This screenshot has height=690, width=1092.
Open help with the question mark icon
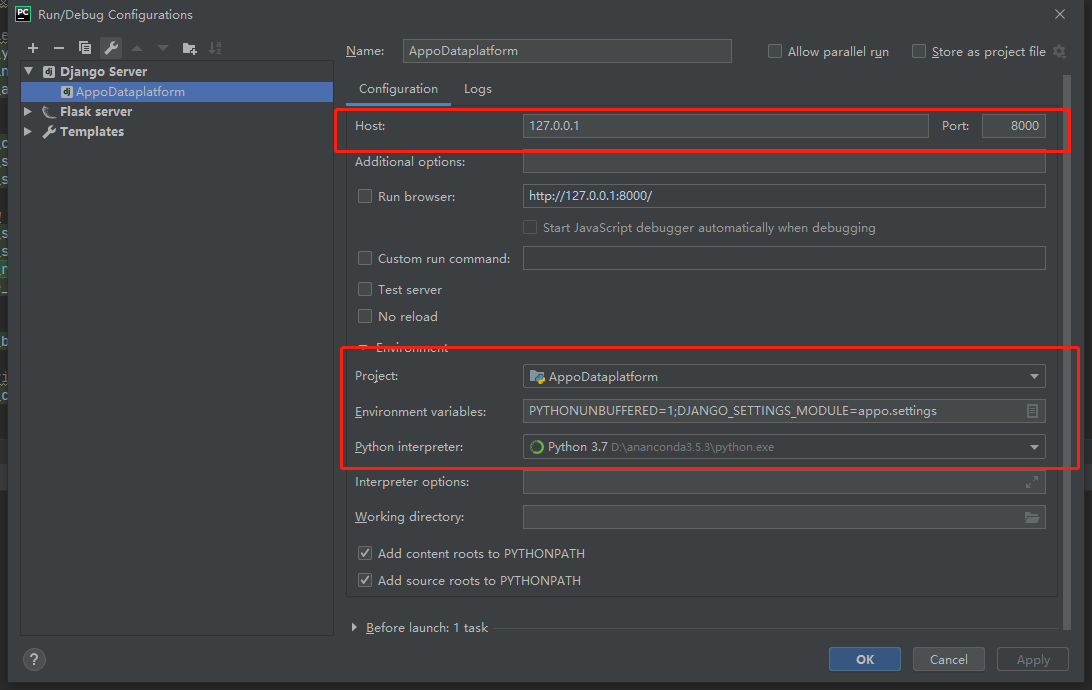[34, 659]
